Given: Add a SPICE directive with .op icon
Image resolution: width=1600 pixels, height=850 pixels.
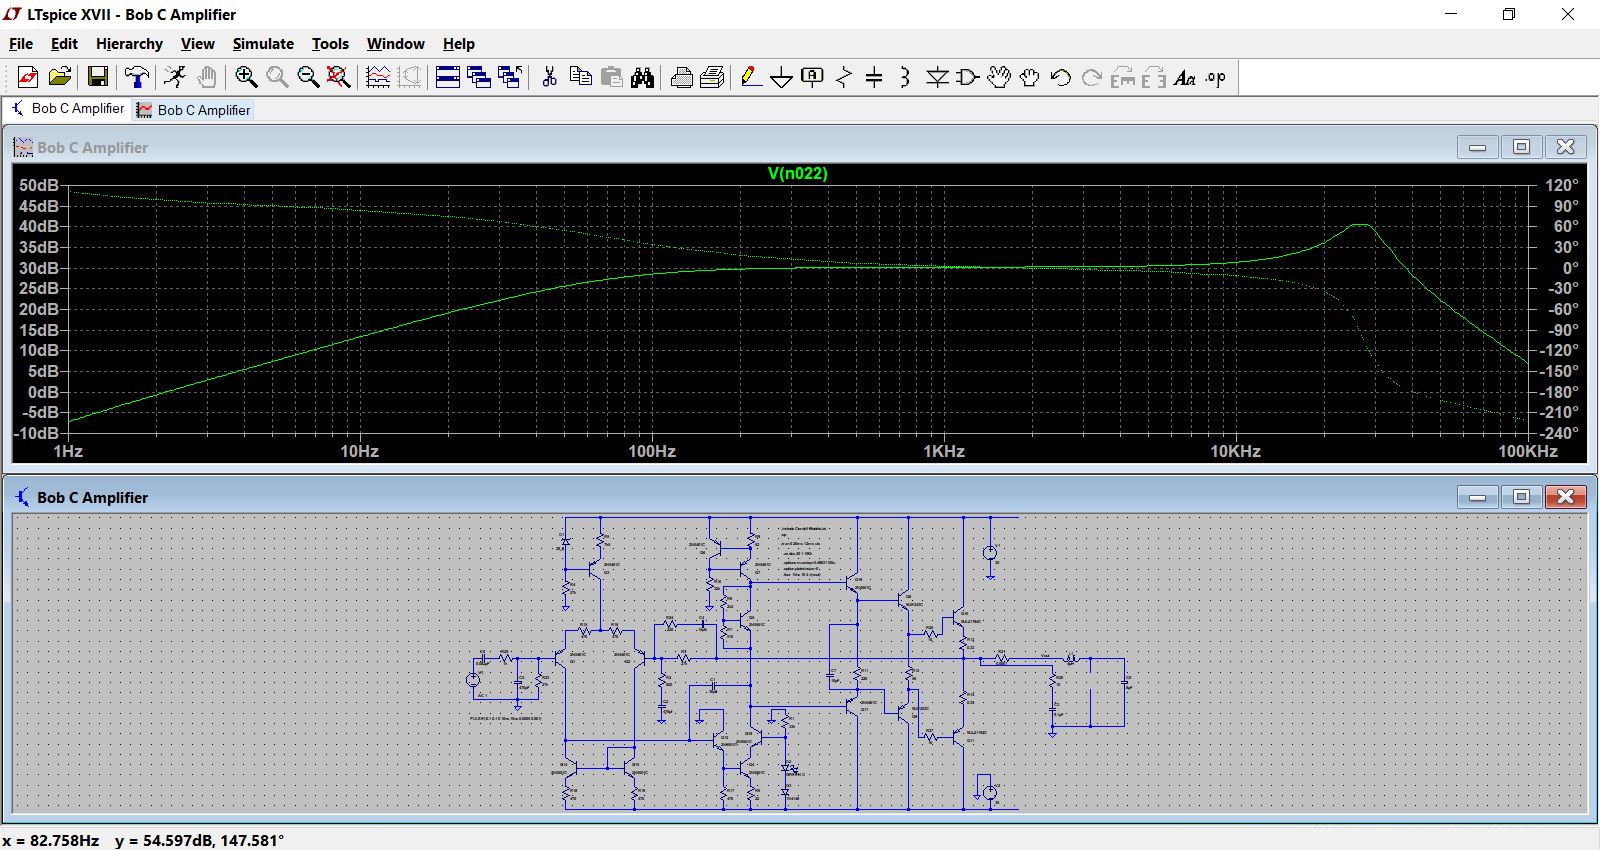Looking at the screenshot, I should point(1216,77).
